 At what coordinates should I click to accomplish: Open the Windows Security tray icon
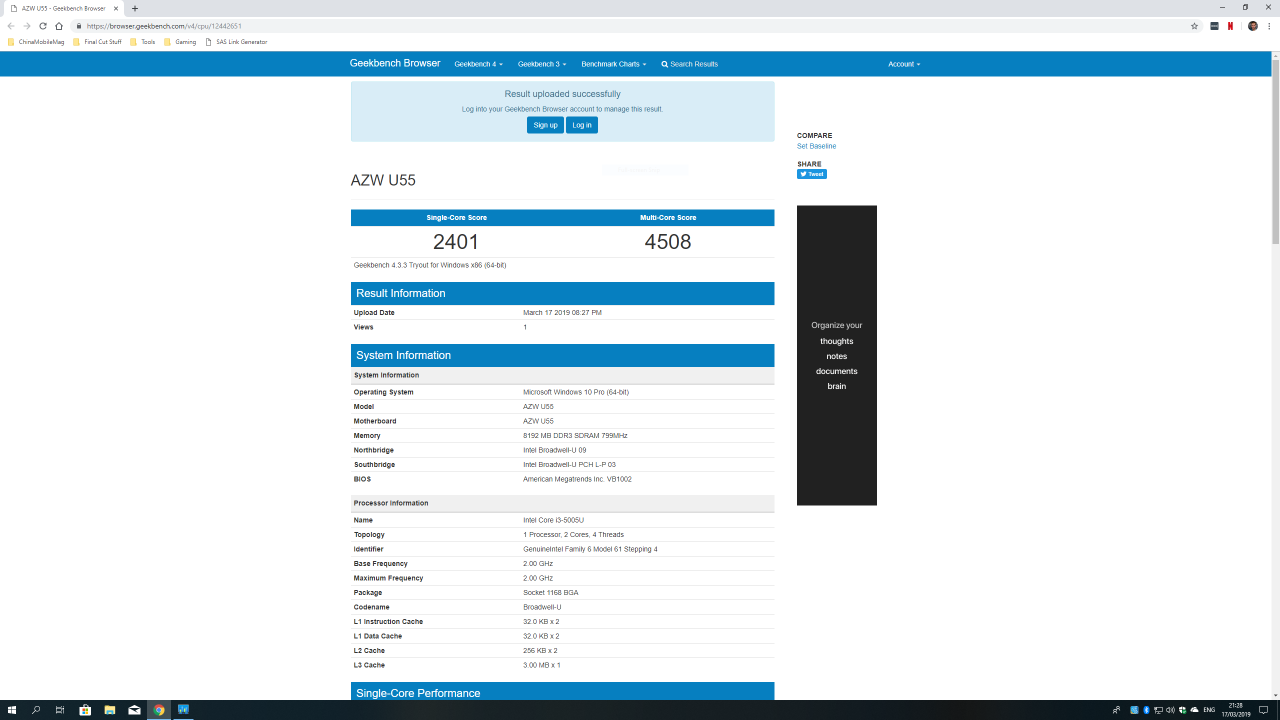click(x=1182, y=710)
